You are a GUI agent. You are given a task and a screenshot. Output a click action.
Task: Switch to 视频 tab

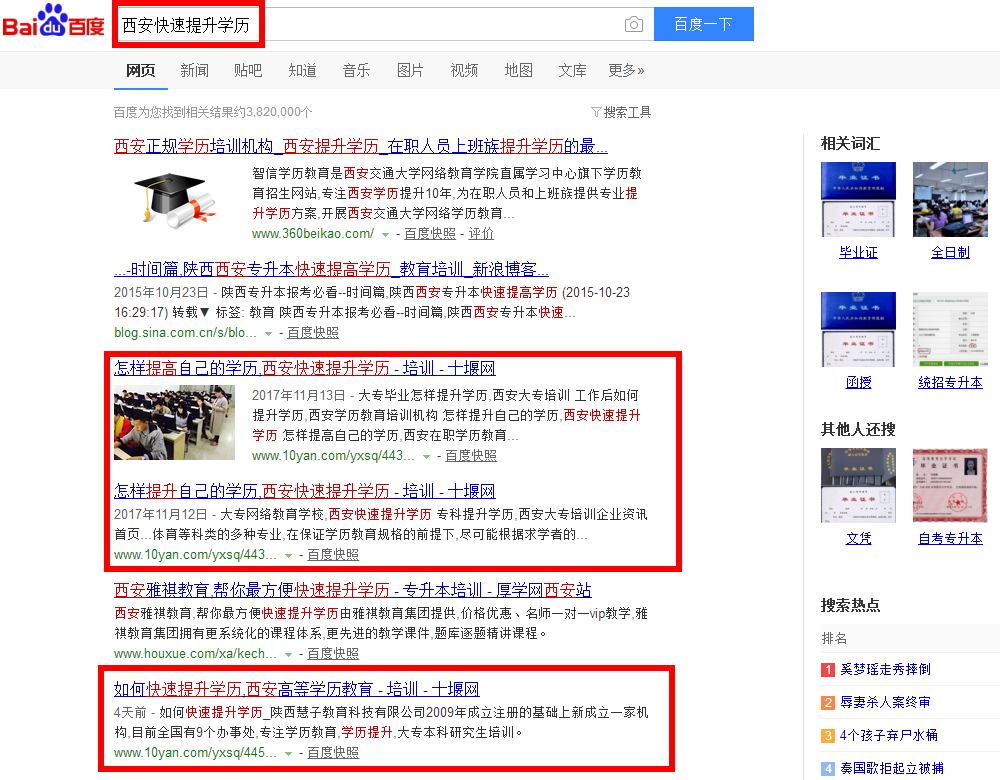tap(464, 70)
